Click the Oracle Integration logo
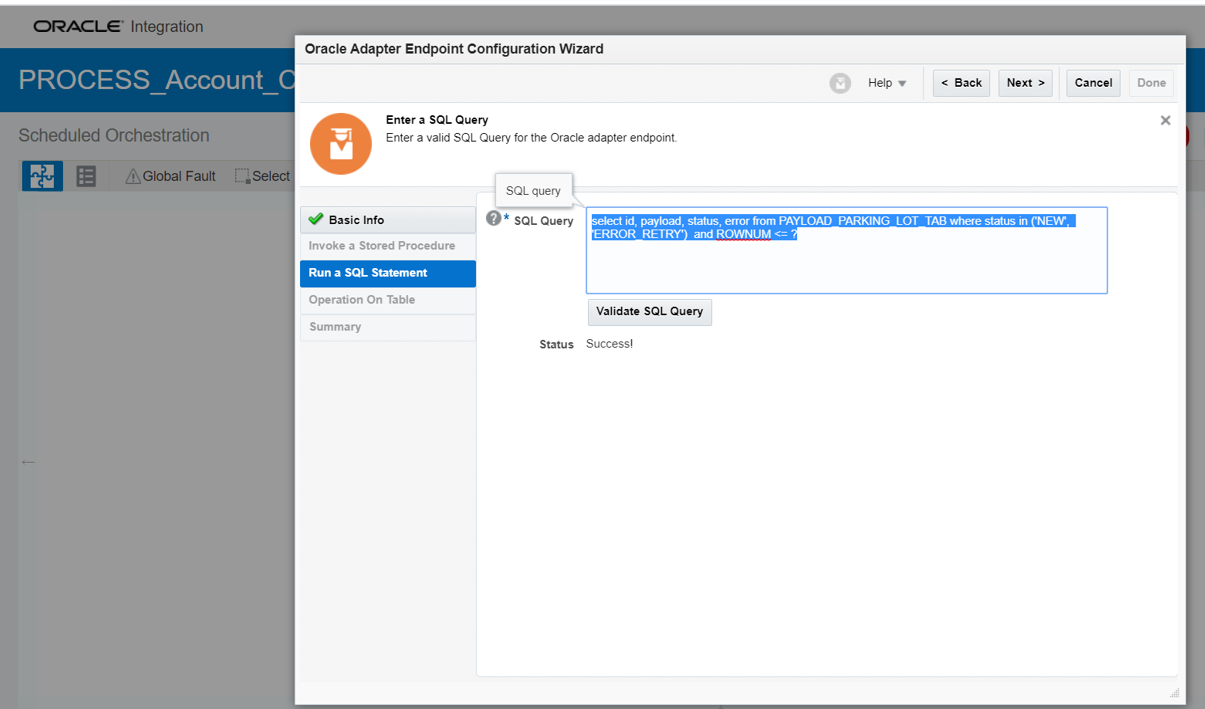 point(118,27)
